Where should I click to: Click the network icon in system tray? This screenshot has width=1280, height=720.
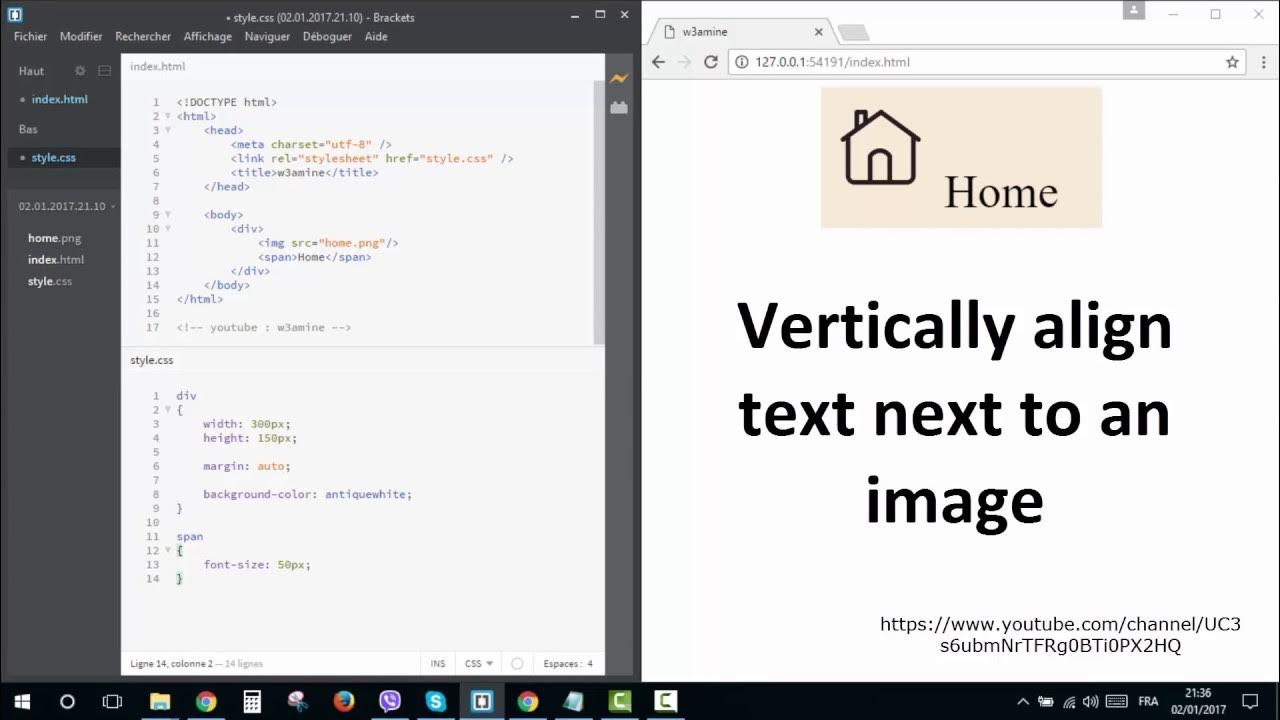coord(1069,701)
